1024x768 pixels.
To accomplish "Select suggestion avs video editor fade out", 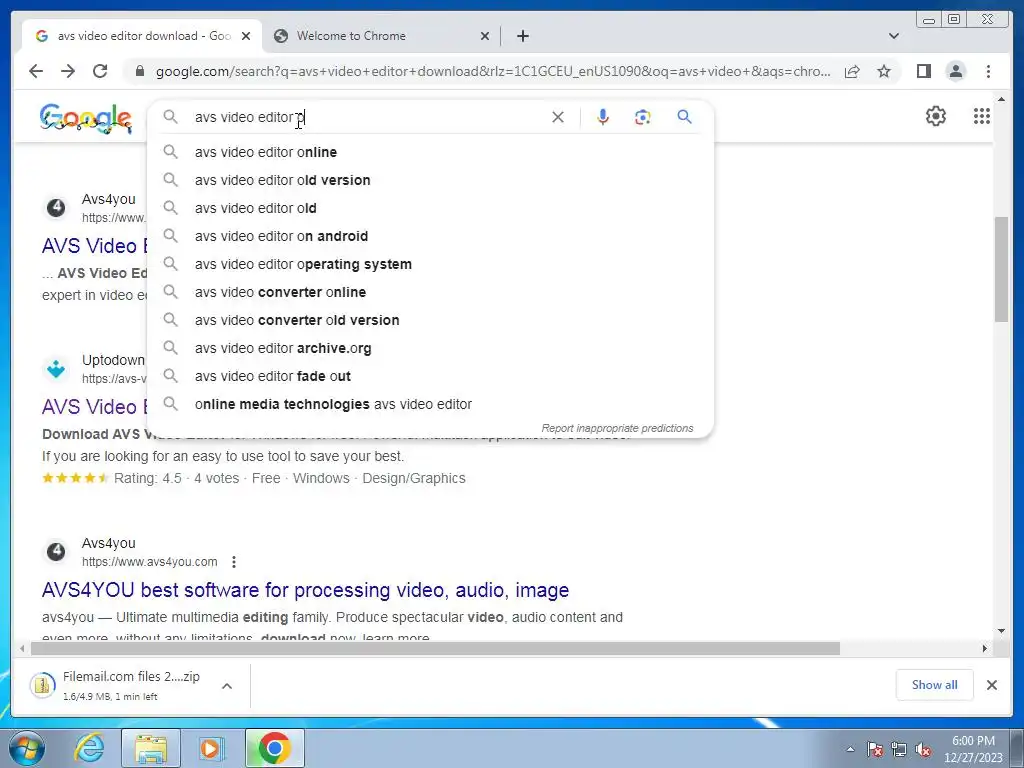I will point(430,377).
